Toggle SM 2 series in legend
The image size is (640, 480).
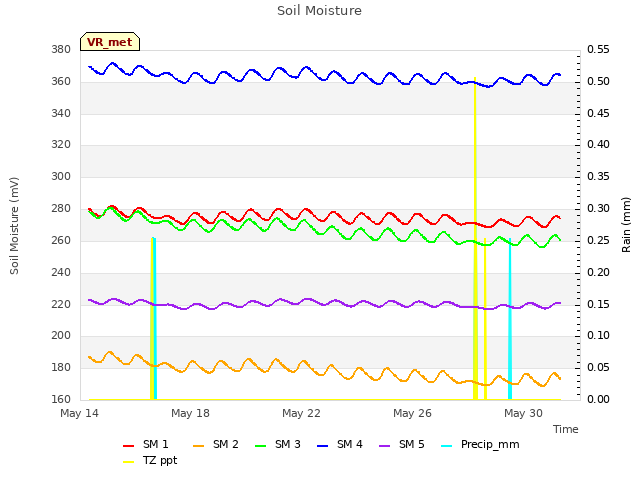click(x=216, y=444)
